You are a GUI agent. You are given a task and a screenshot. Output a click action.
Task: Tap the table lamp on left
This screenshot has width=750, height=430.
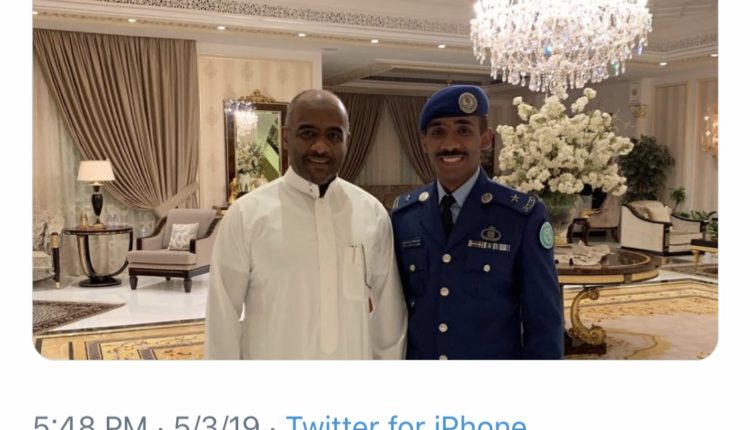(x=96, y=192)
